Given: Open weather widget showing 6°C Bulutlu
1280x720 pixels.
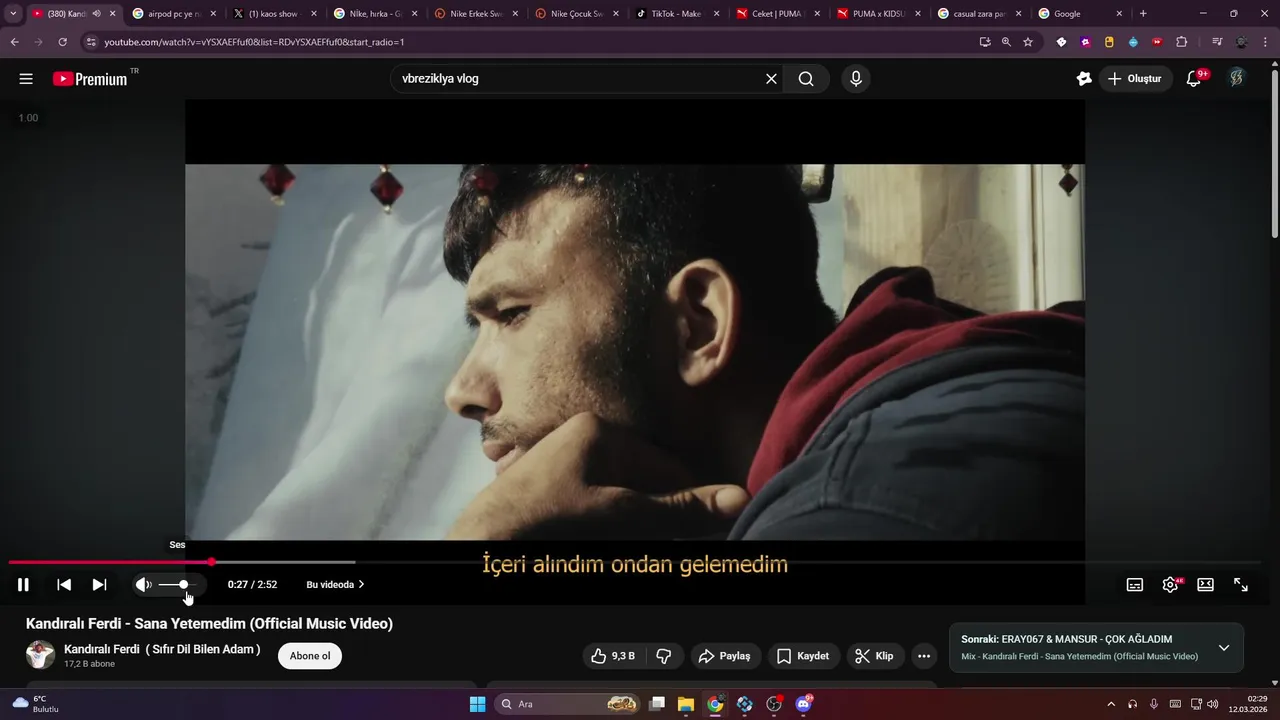Looking at the screenshot, I should coord(35,704).
